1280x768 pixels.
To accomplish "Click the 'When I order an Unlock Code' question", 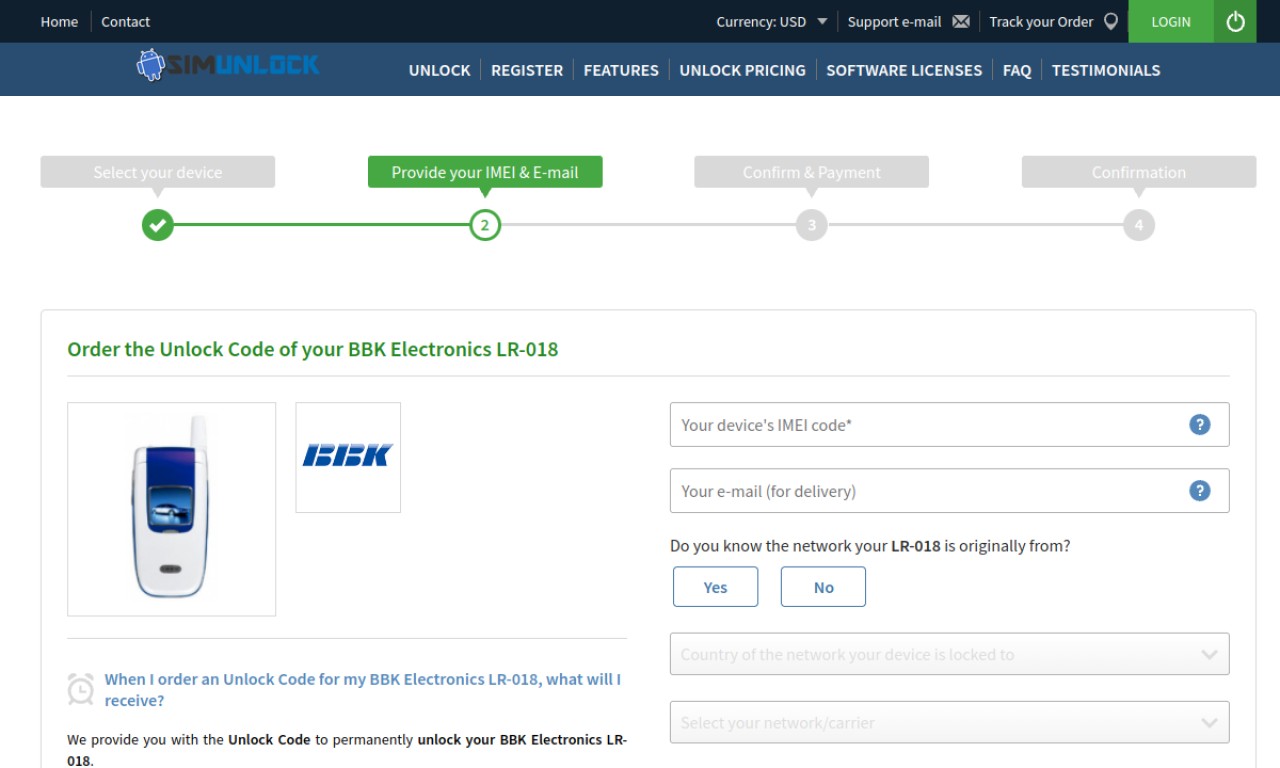I will 363,689.
